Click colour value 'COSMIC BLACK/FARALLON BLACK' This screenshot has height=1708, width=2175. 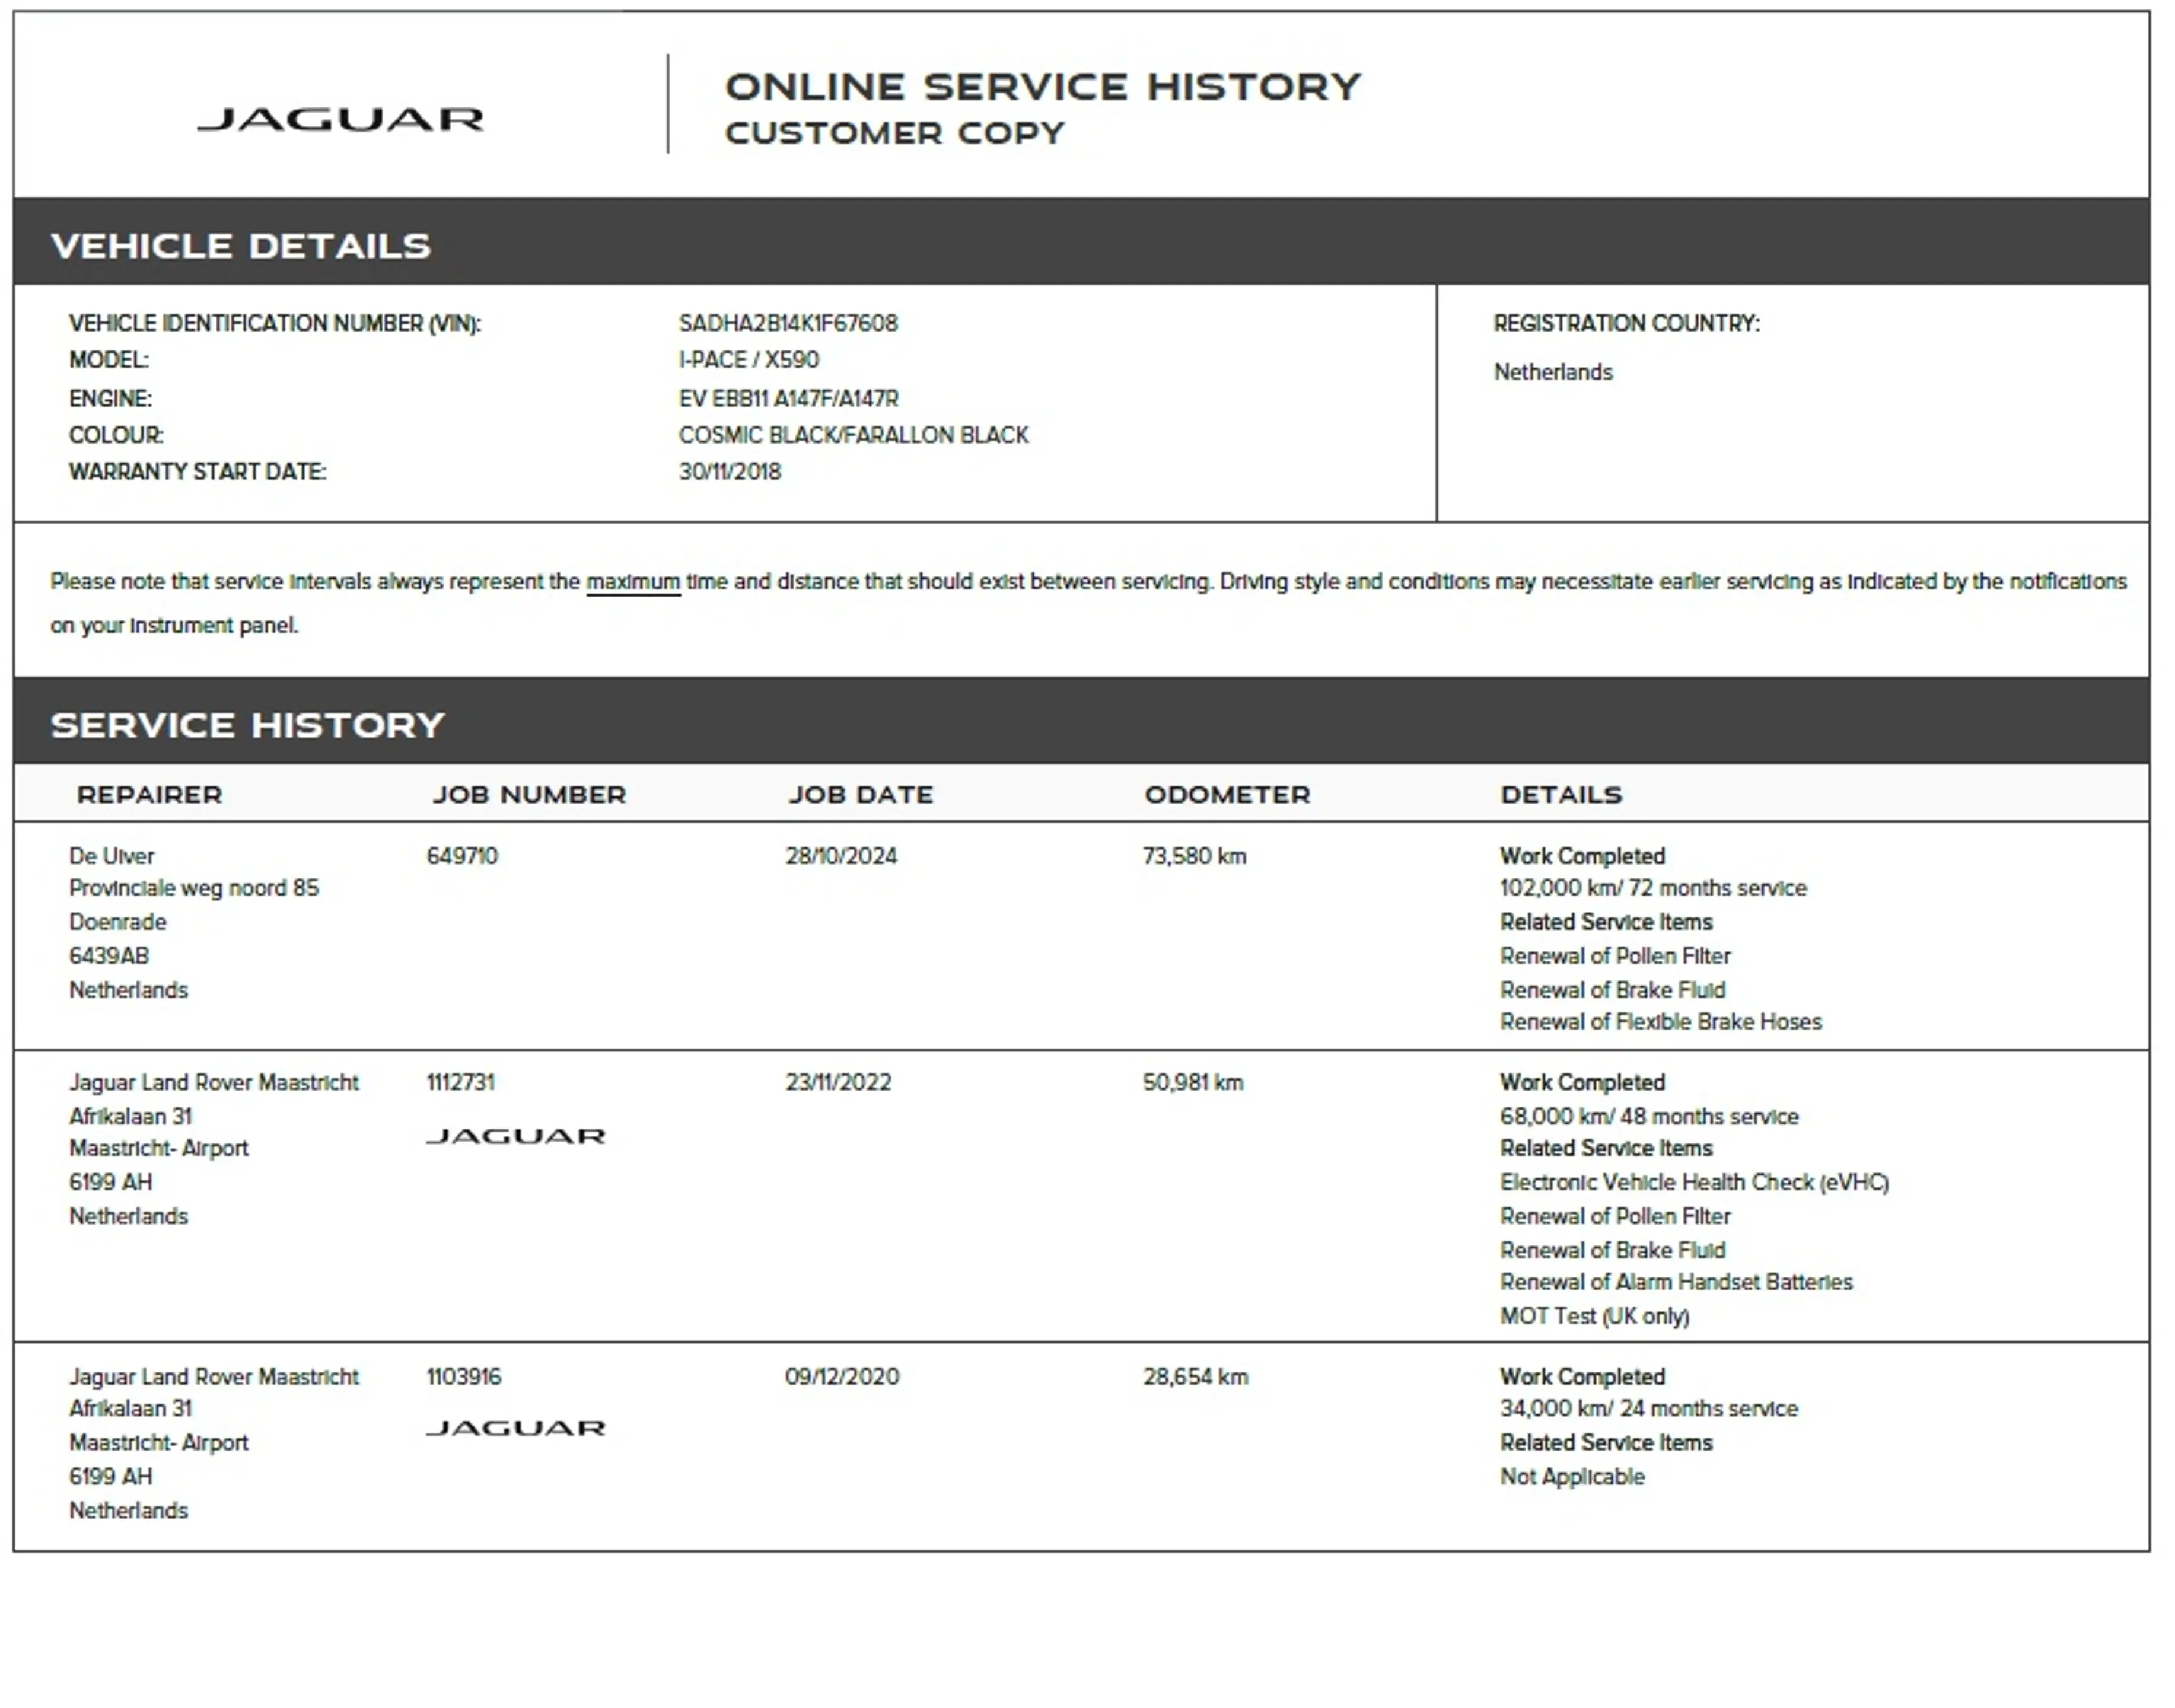pos(853,435)
